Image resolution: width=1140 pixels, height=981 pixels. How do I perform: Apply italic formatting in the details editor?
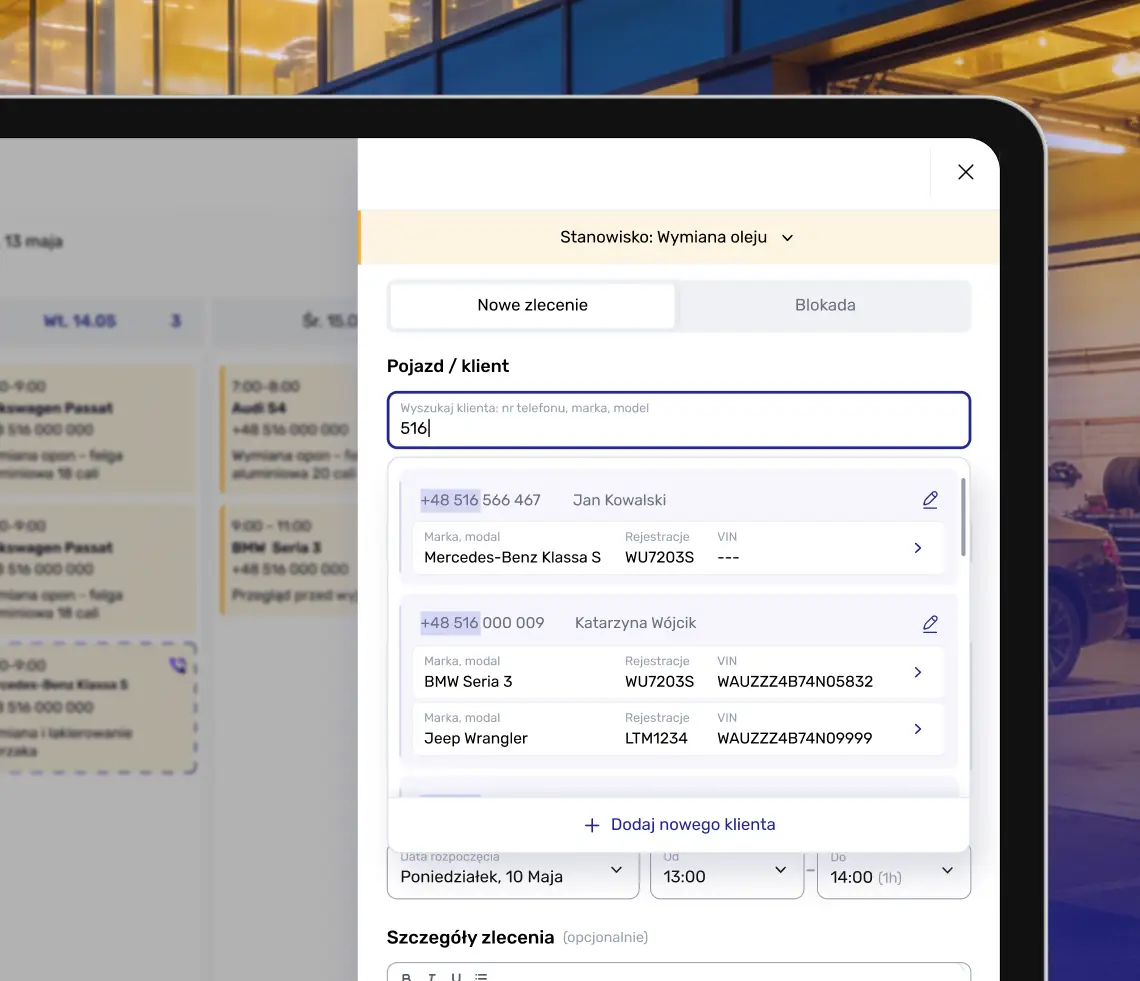431,977
